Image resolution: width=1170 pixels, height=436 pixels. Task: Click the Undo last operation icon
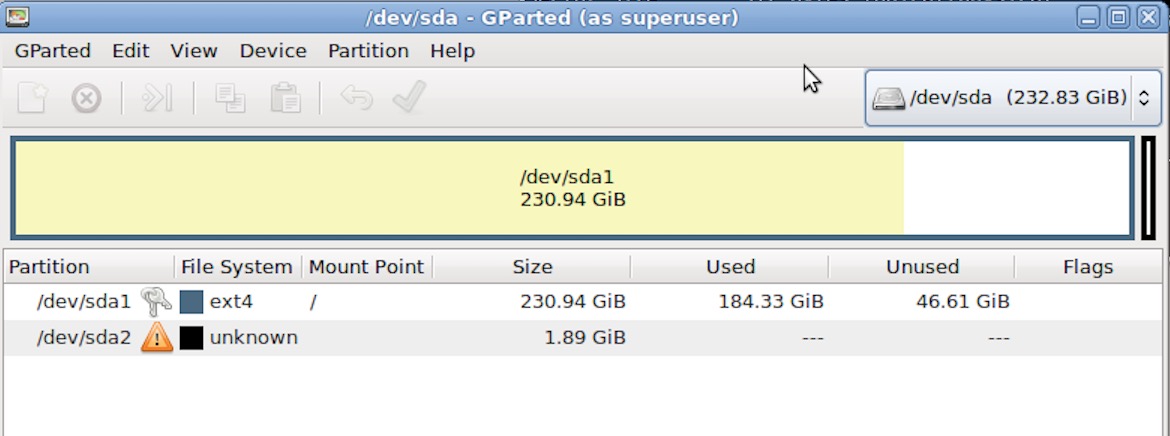pos(356,98)
